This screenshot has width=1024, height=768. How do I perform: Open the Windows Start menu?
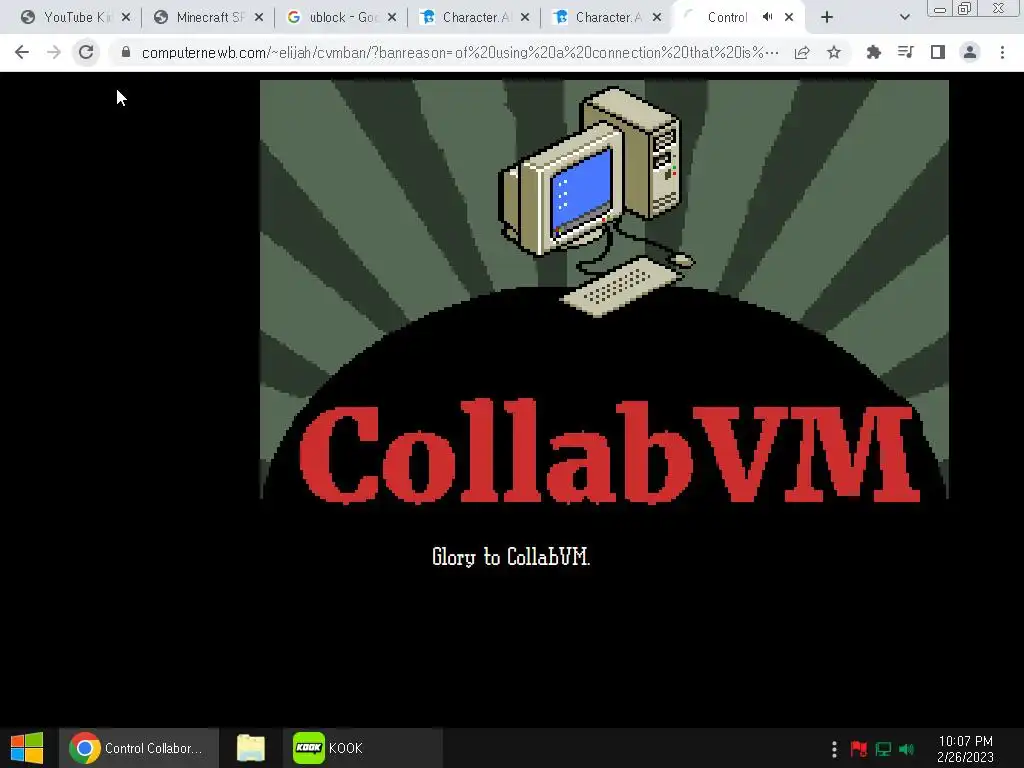pos(27,748)
